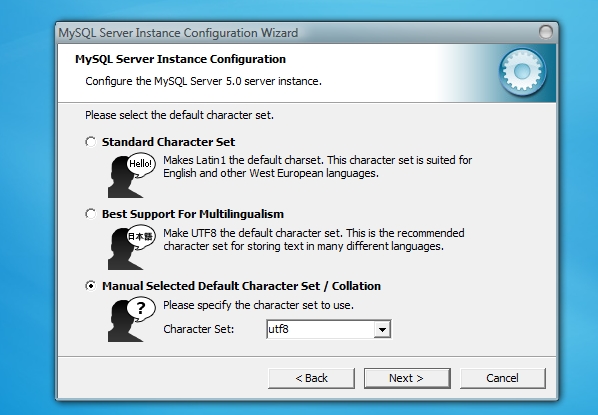Choose Best Support For Multilingualism radio option
This screenshot has width=598, height=415.
(91, 214)
